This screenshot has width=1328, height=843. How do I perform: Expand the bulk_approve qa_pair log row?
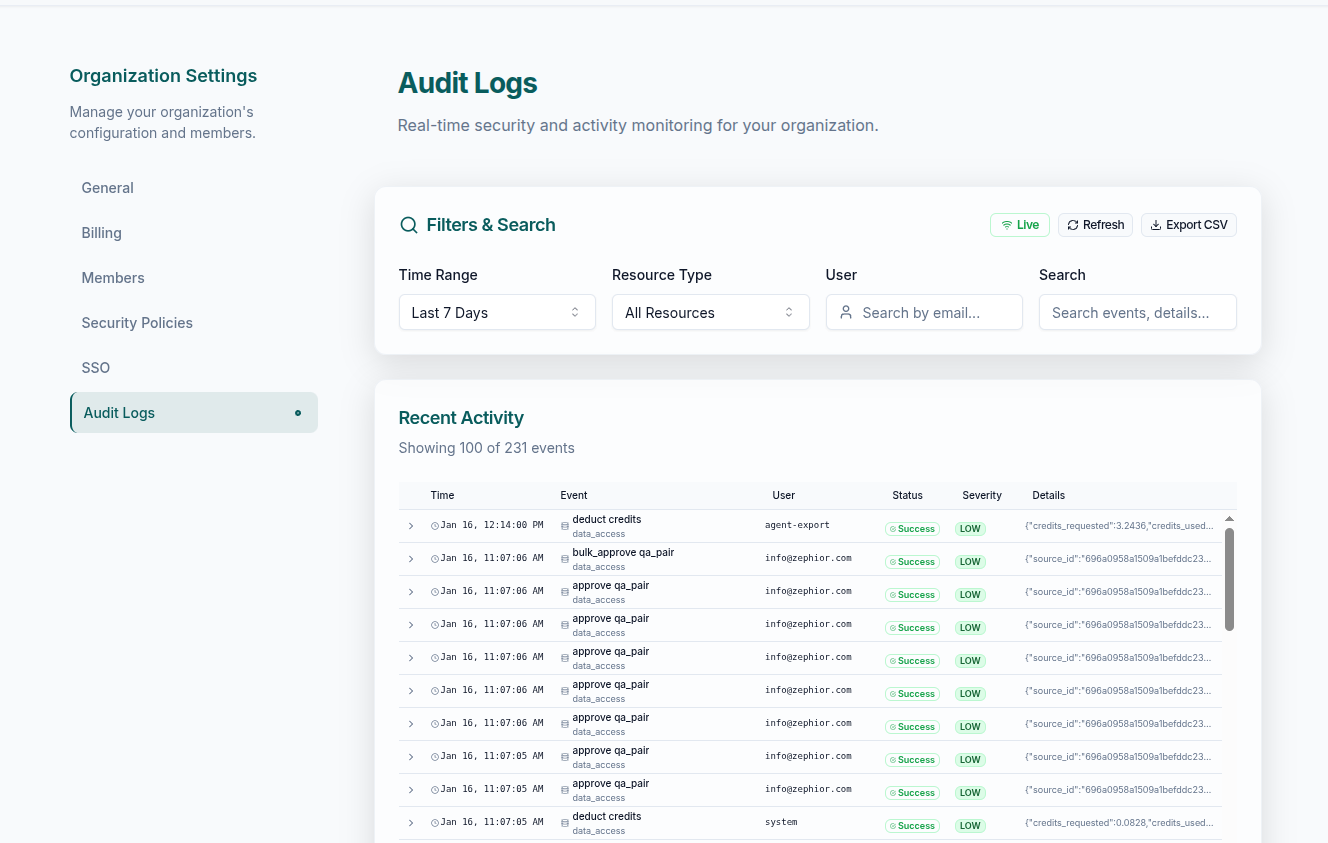[411, 559]
